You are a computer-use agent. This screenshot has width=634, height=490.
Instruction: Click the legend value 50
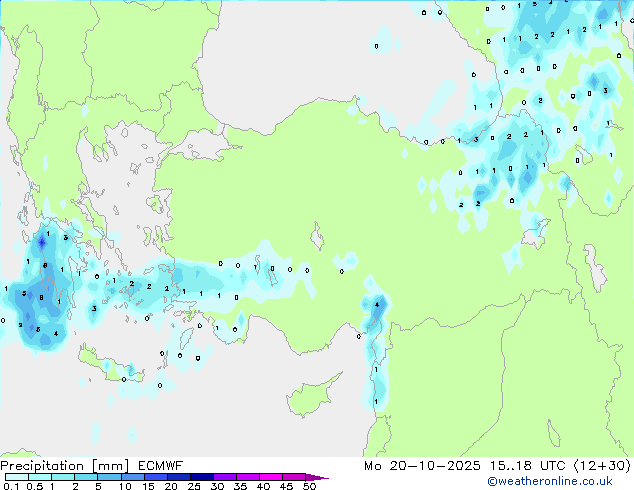(x=309, y=486)
